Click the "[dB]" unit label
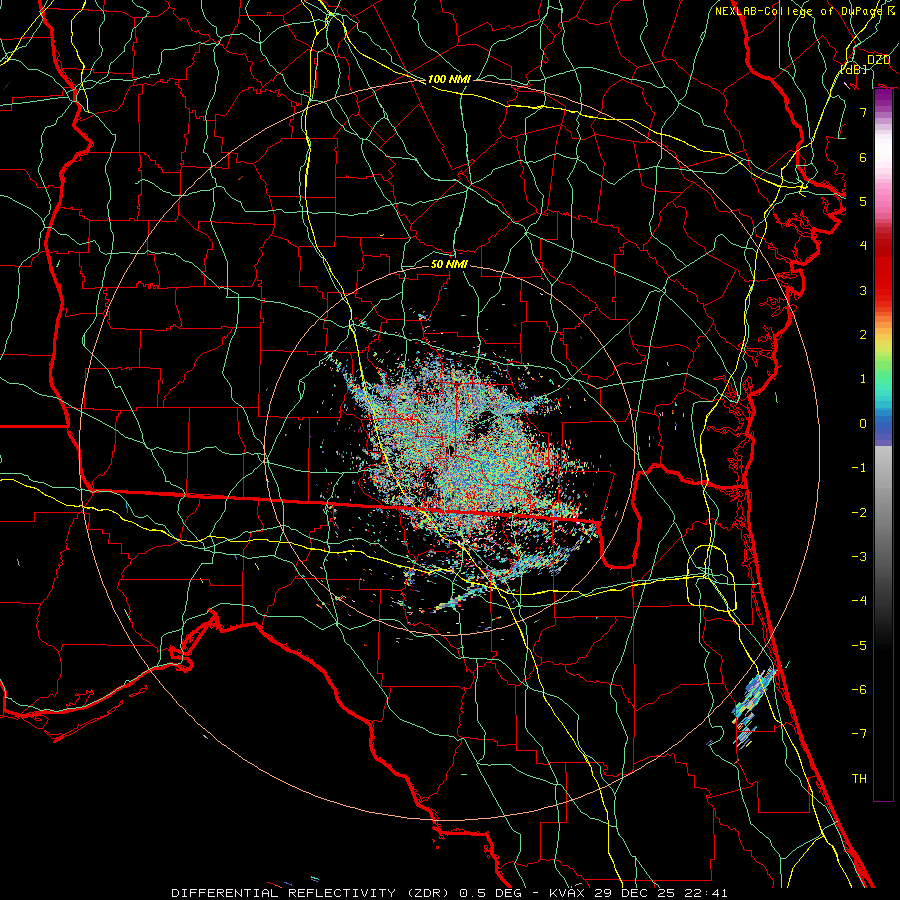The height and width of the screenshot is (900, 900). [x=854, y=69]
